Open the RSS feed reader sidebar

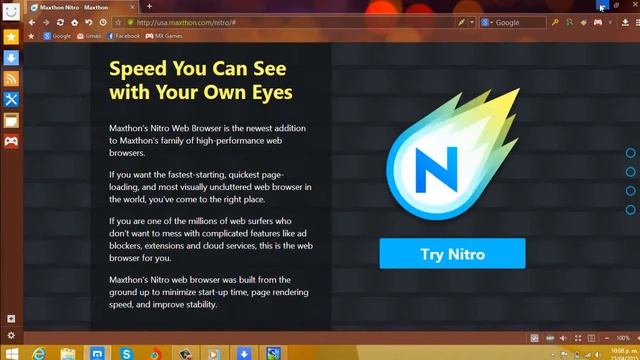11,79
